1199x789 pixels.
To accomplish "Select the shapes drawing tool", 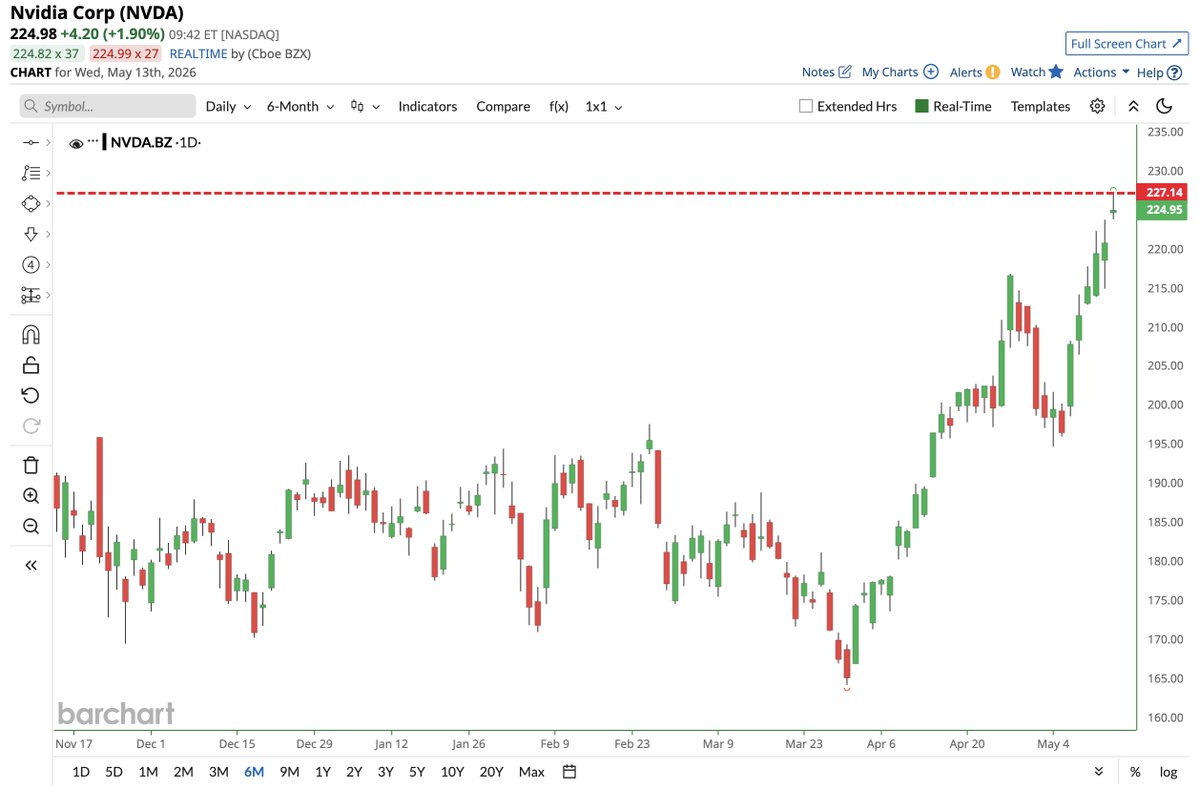I will [31, 203].
